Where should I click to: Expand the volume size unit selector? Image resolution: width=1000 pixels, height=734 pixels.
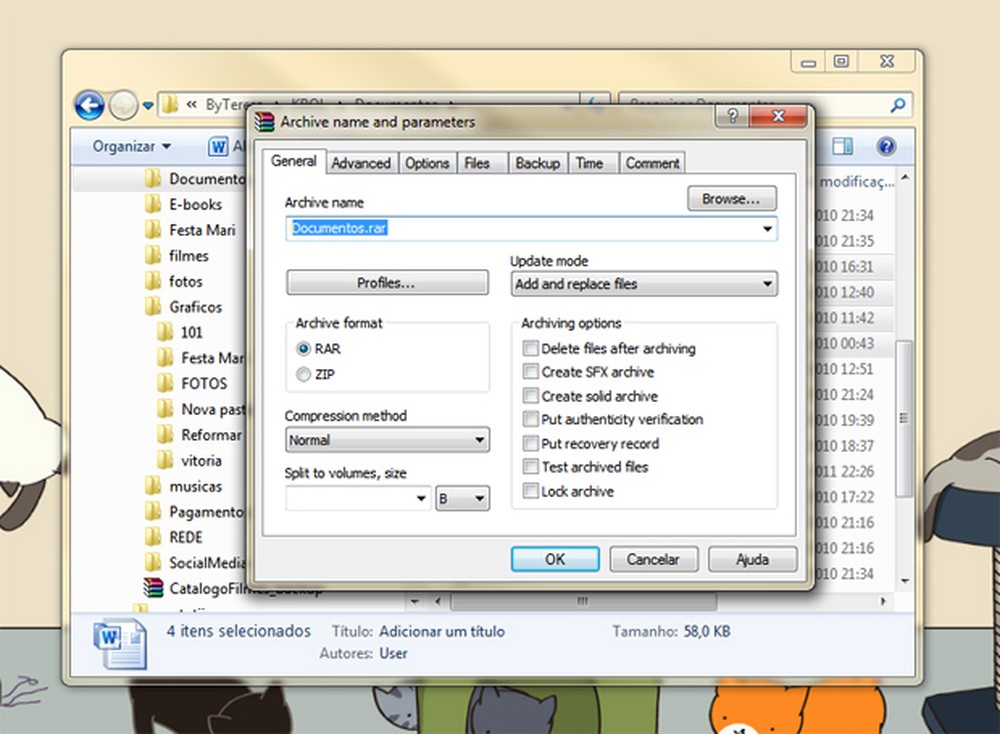pos(477,498)
